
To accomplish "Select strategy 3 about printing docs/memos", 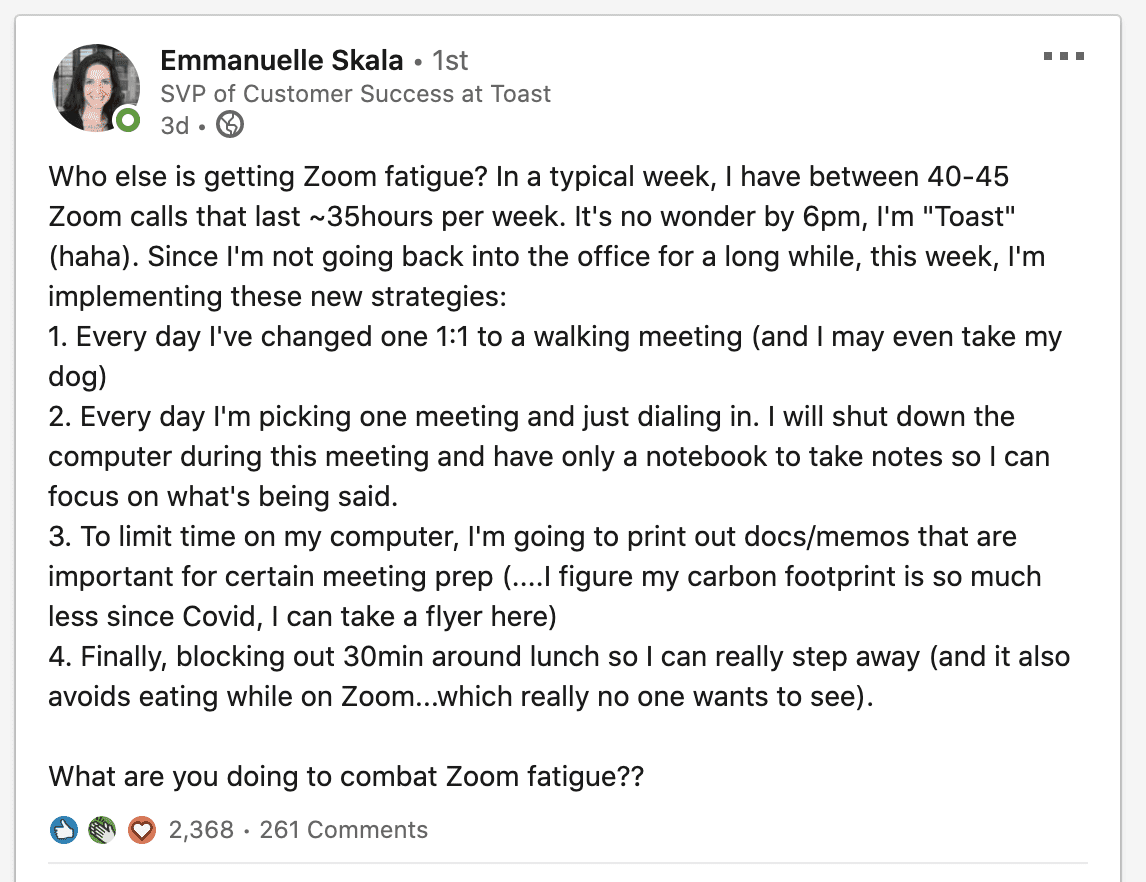I will [544, 577].
